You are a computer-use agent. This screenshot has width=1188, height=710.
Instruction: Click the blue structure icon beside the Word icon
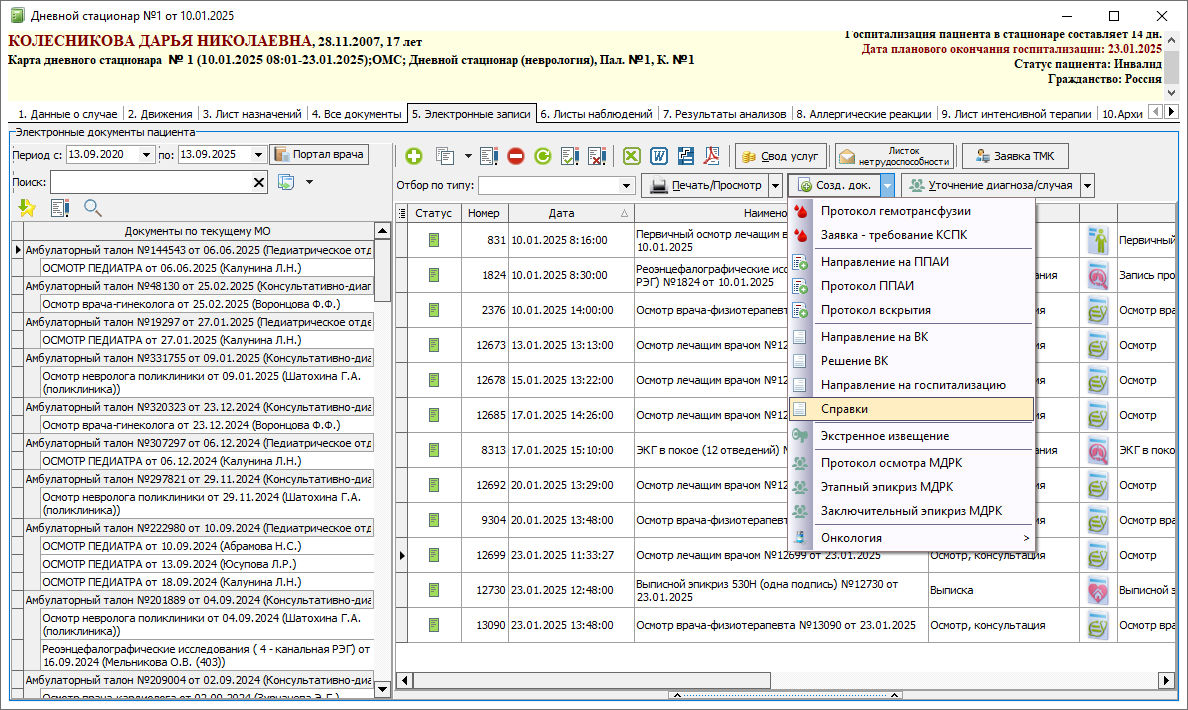click(x=686, y=156)
